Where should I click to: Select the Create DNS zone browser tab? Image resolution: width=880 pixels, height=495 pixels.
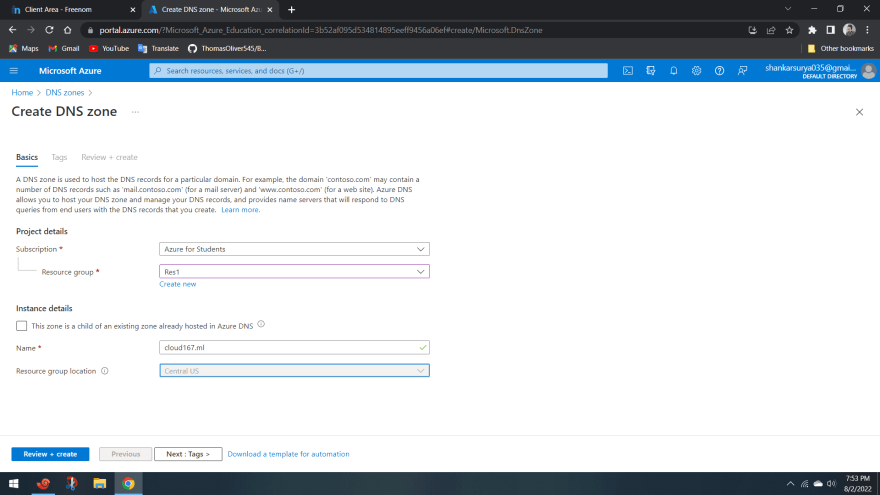[x=210, y=10]
